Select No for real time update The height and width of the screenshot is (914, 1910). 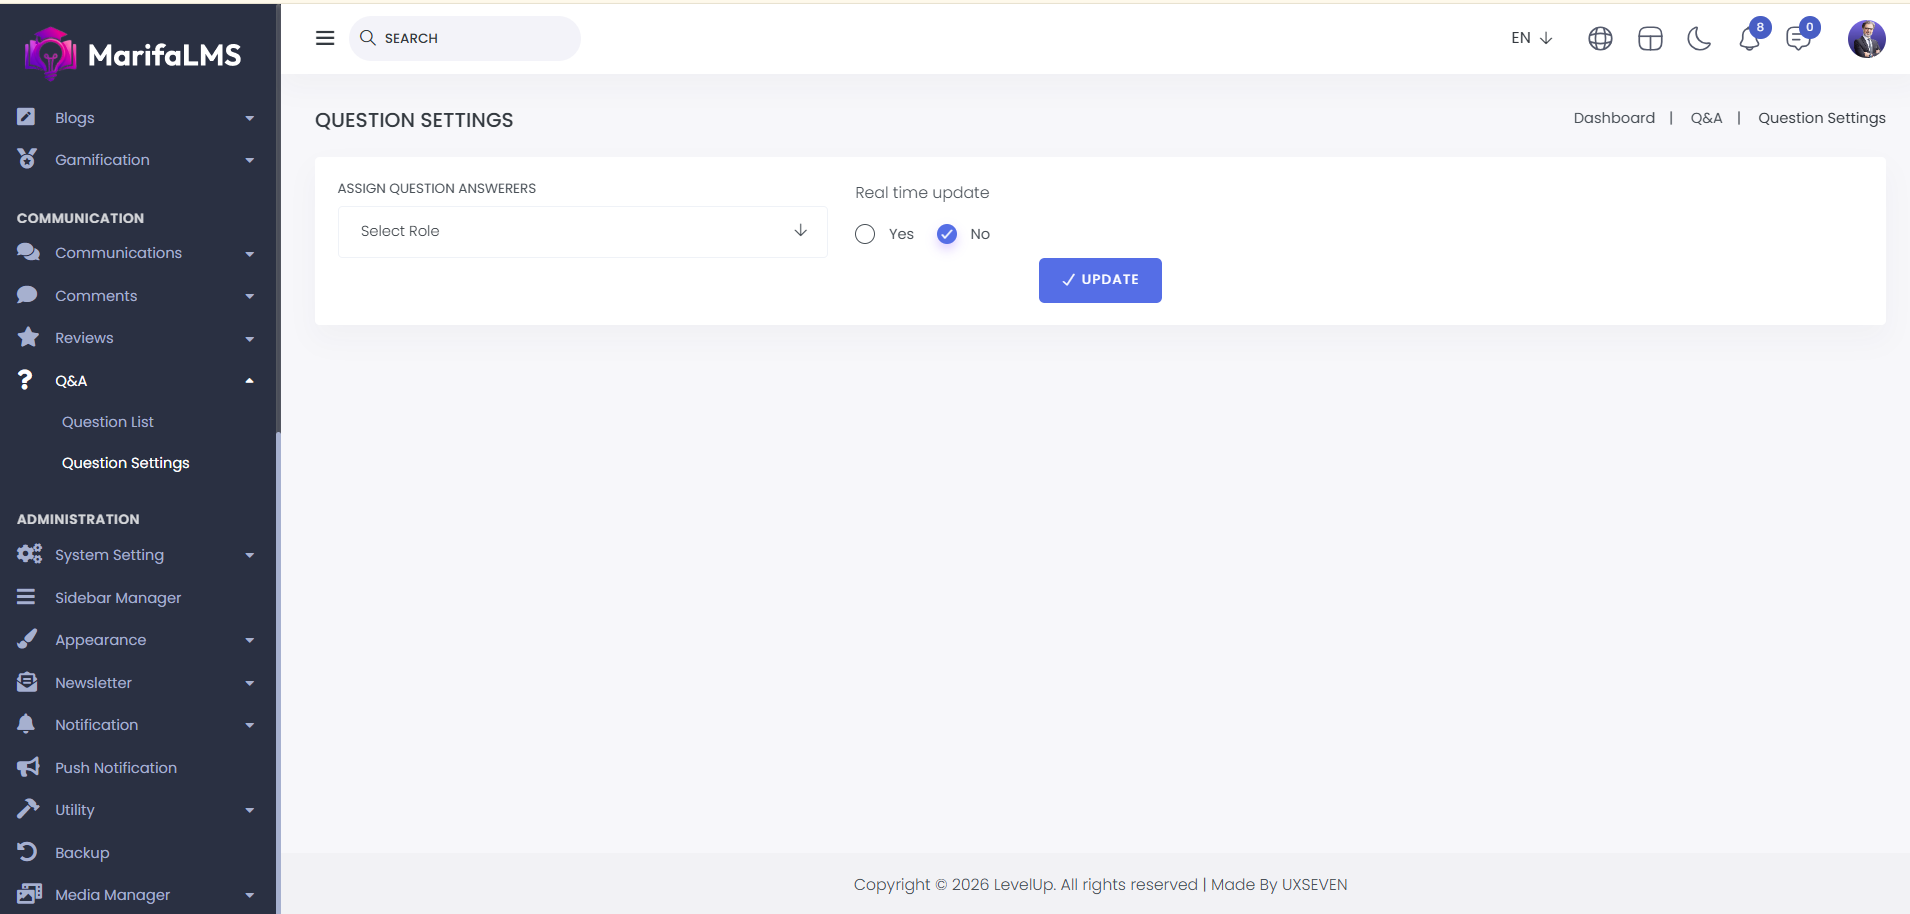pos(947,234)
